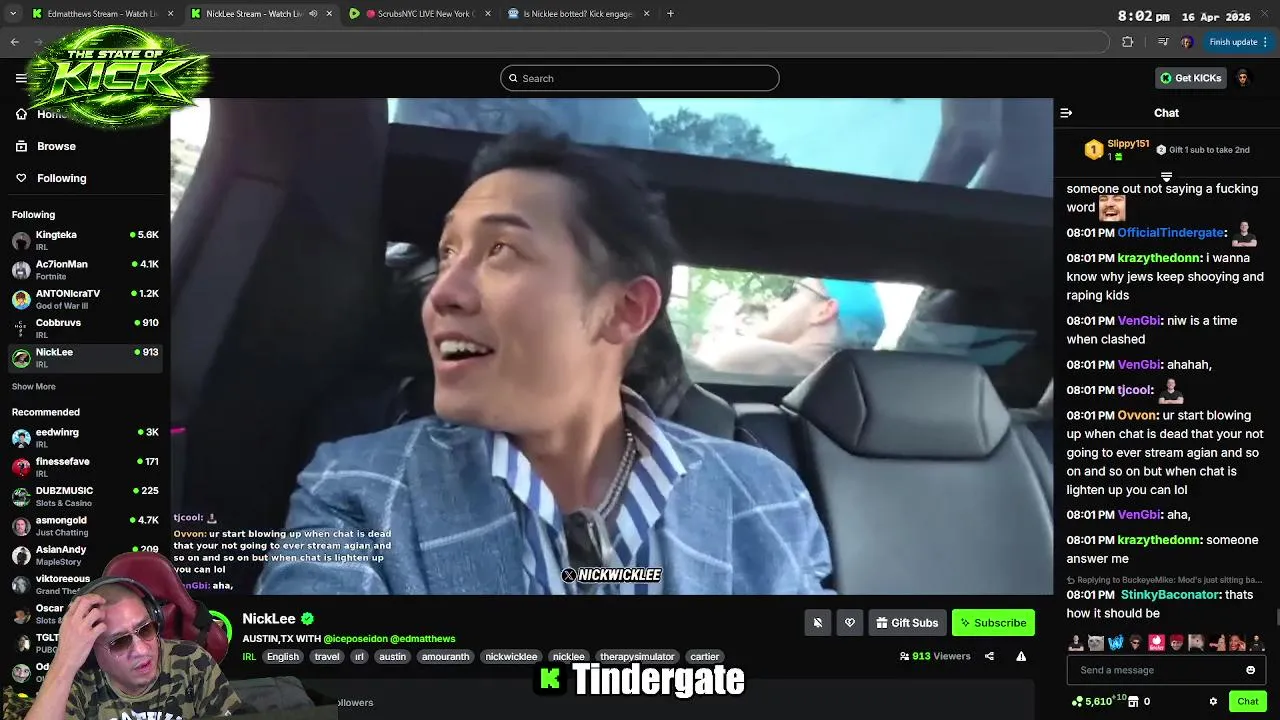
Task: Report stream via warning triangle icon
Action: pos(1021,656)
